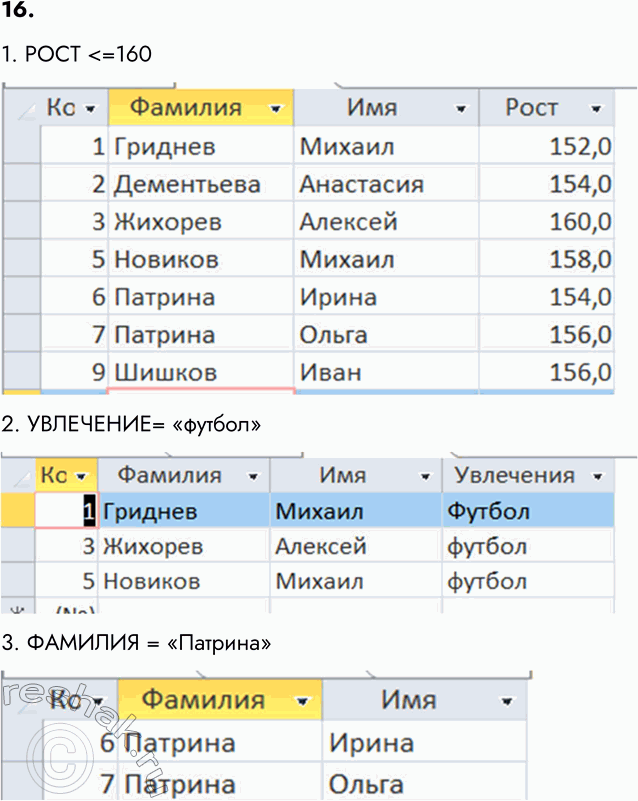Select the row selector for Гриднев in the football table
The image size is (638, 801).
[x=17, y=512]
